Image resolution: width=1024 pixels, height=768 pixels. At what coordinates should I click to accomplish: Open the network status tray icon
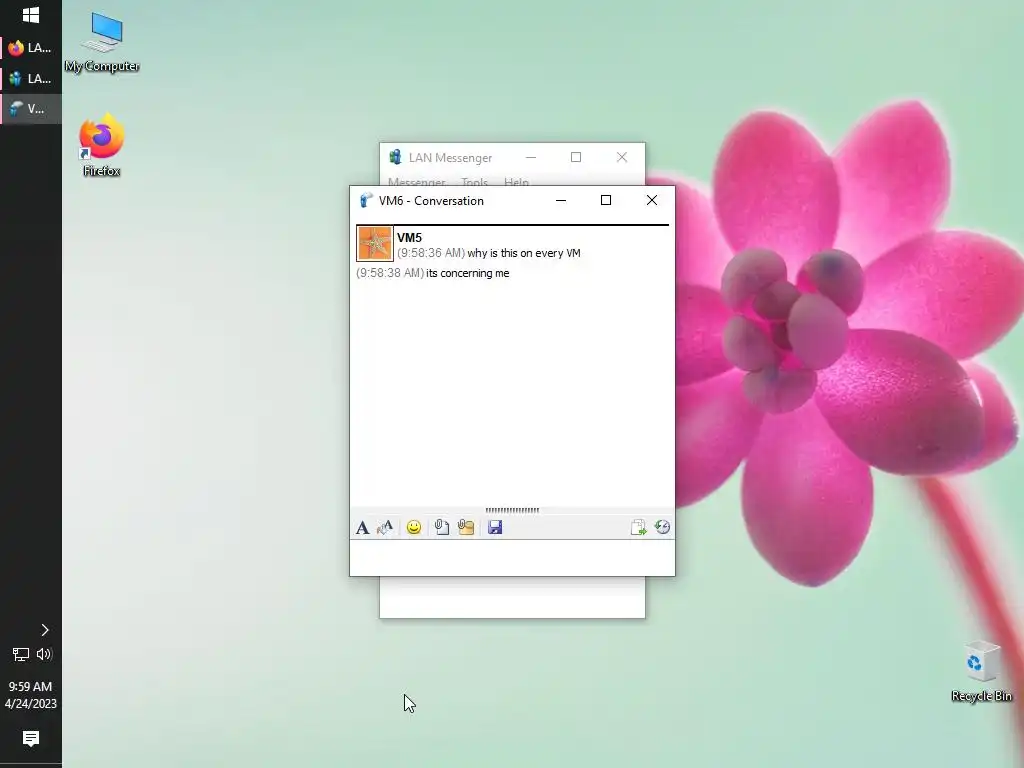(x=20, y=654)
